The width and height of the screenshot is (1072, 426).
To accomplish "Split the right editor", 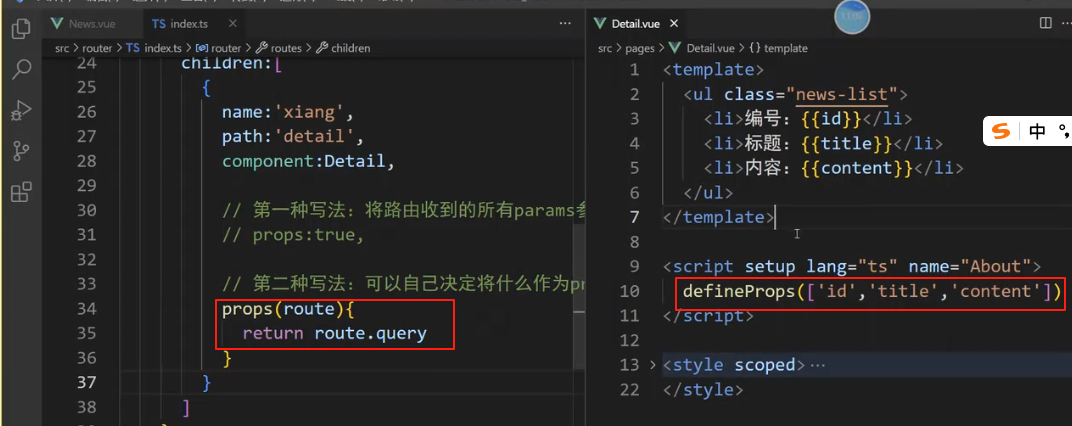I will [1045, 23].
